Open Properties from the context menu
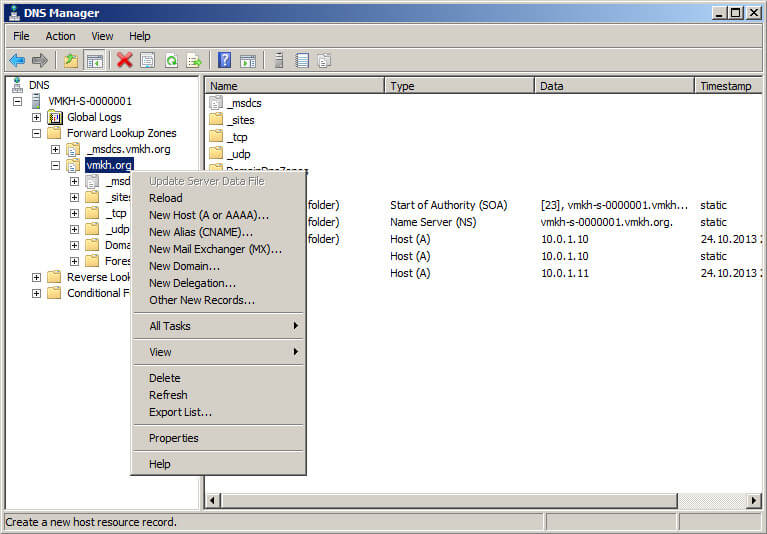The width and height of the screenshot is (767, 534). pyautogui.click(x=218, y=438)
